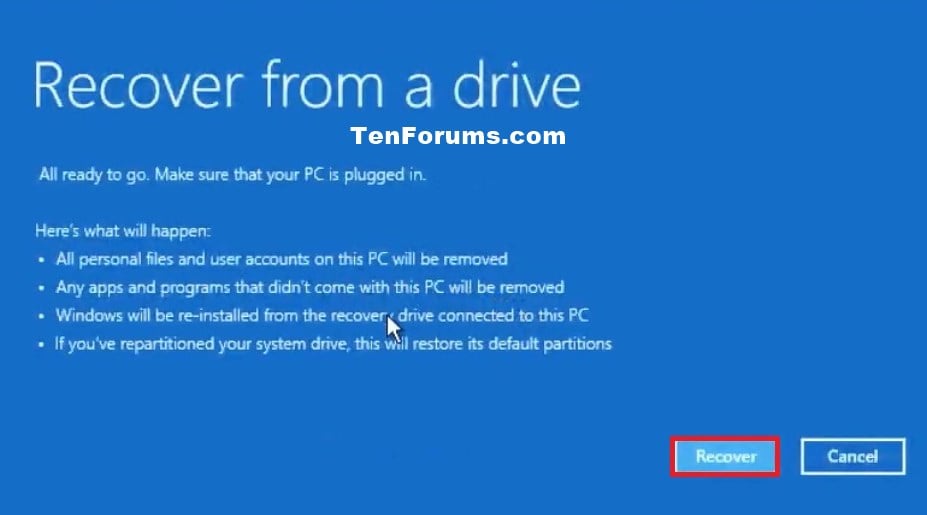Image resolution: width=927 pixels, height=515 pixels.
Task: Click bullet dot before "Any apps and programs"
Action: [x=41, y=289]
